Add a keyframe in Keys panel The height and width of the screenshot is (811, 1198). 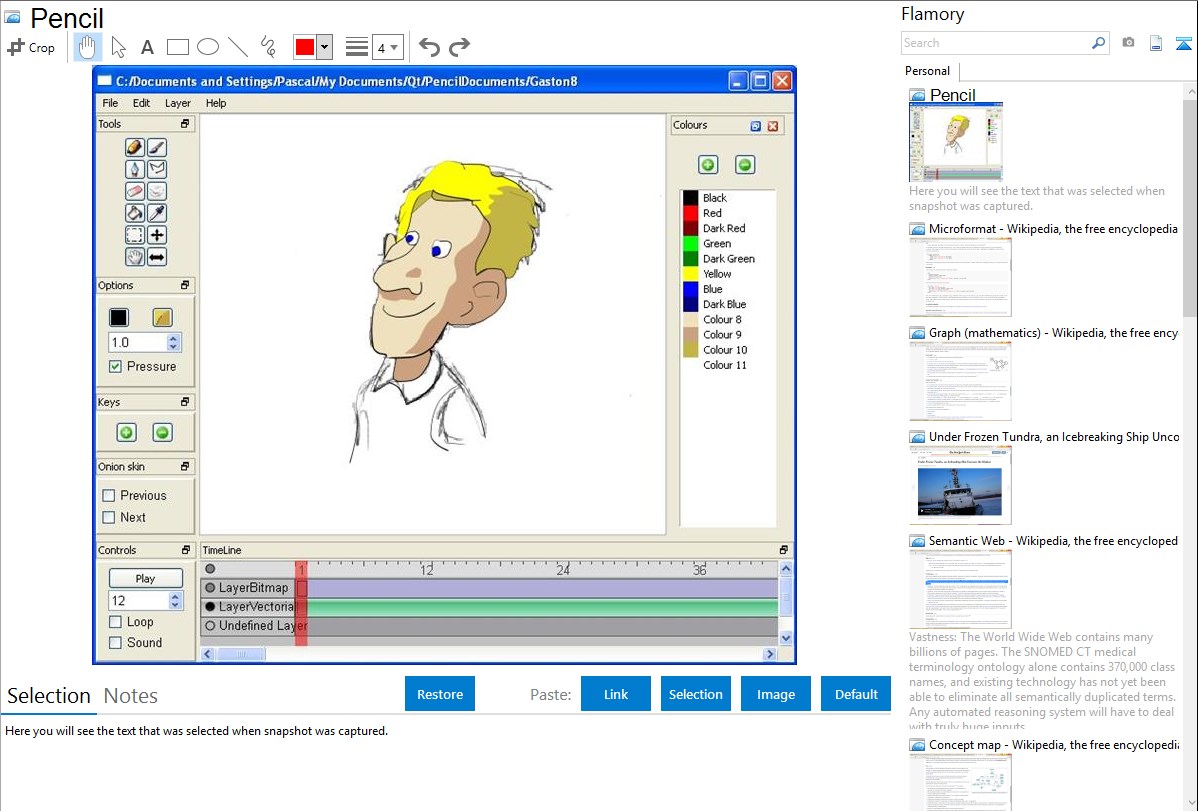tap(126, 433)
